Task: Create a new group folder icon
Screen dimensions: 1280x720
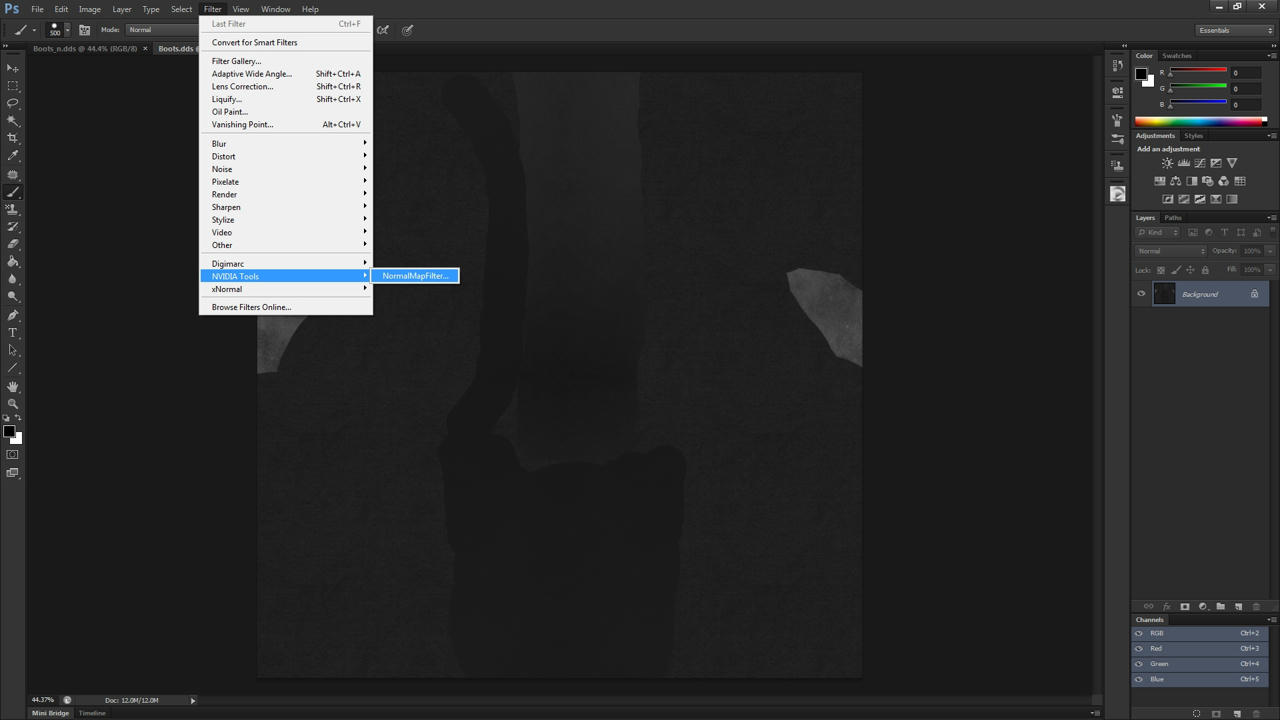Action: 1220,606
